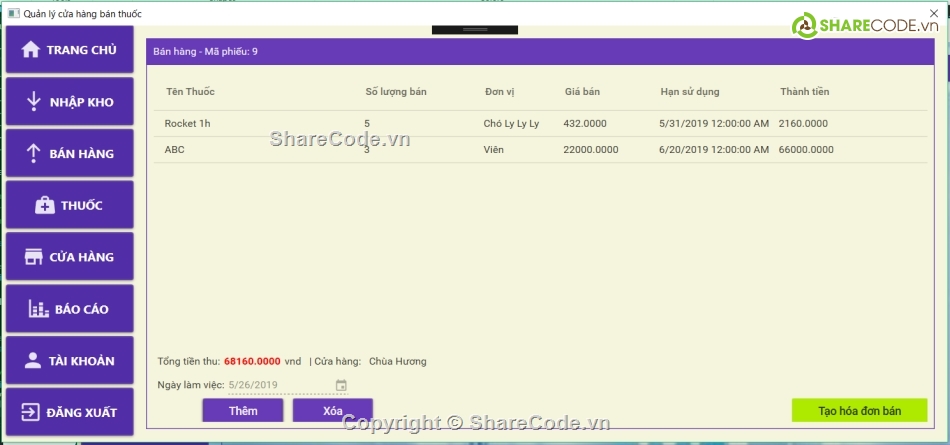This screenshot has height=445, width=950.
Task: Click the Tên Thuốc column header
Action: 191,92
